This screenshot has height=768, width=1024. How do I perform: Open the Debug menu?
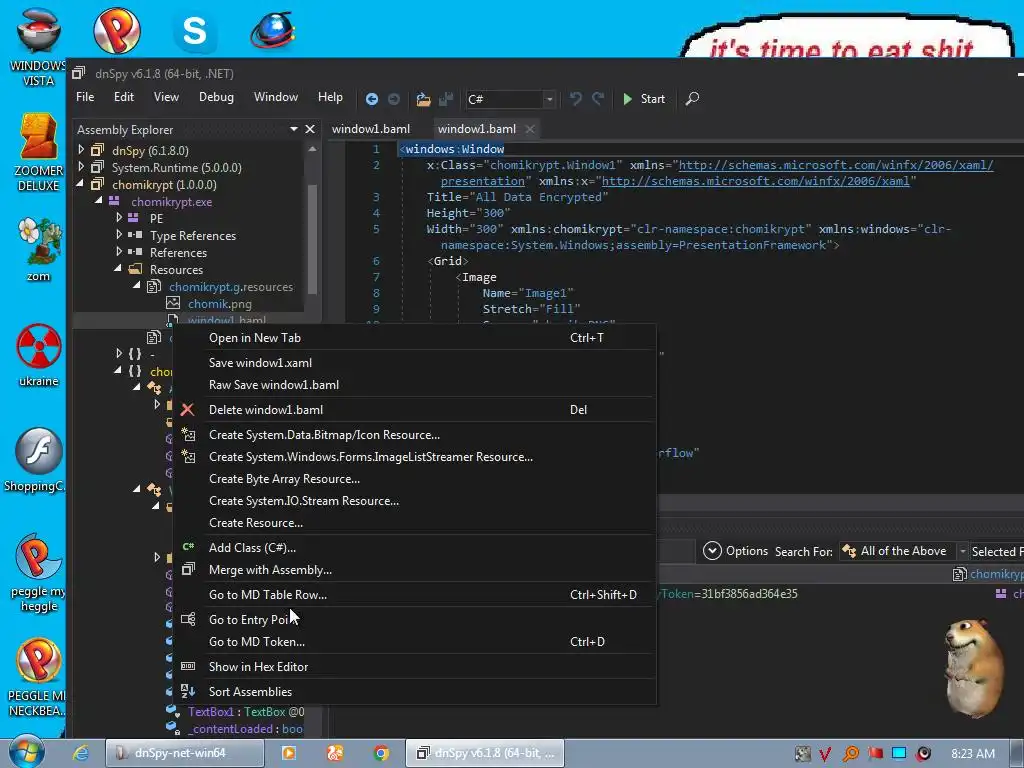(216, 97)
